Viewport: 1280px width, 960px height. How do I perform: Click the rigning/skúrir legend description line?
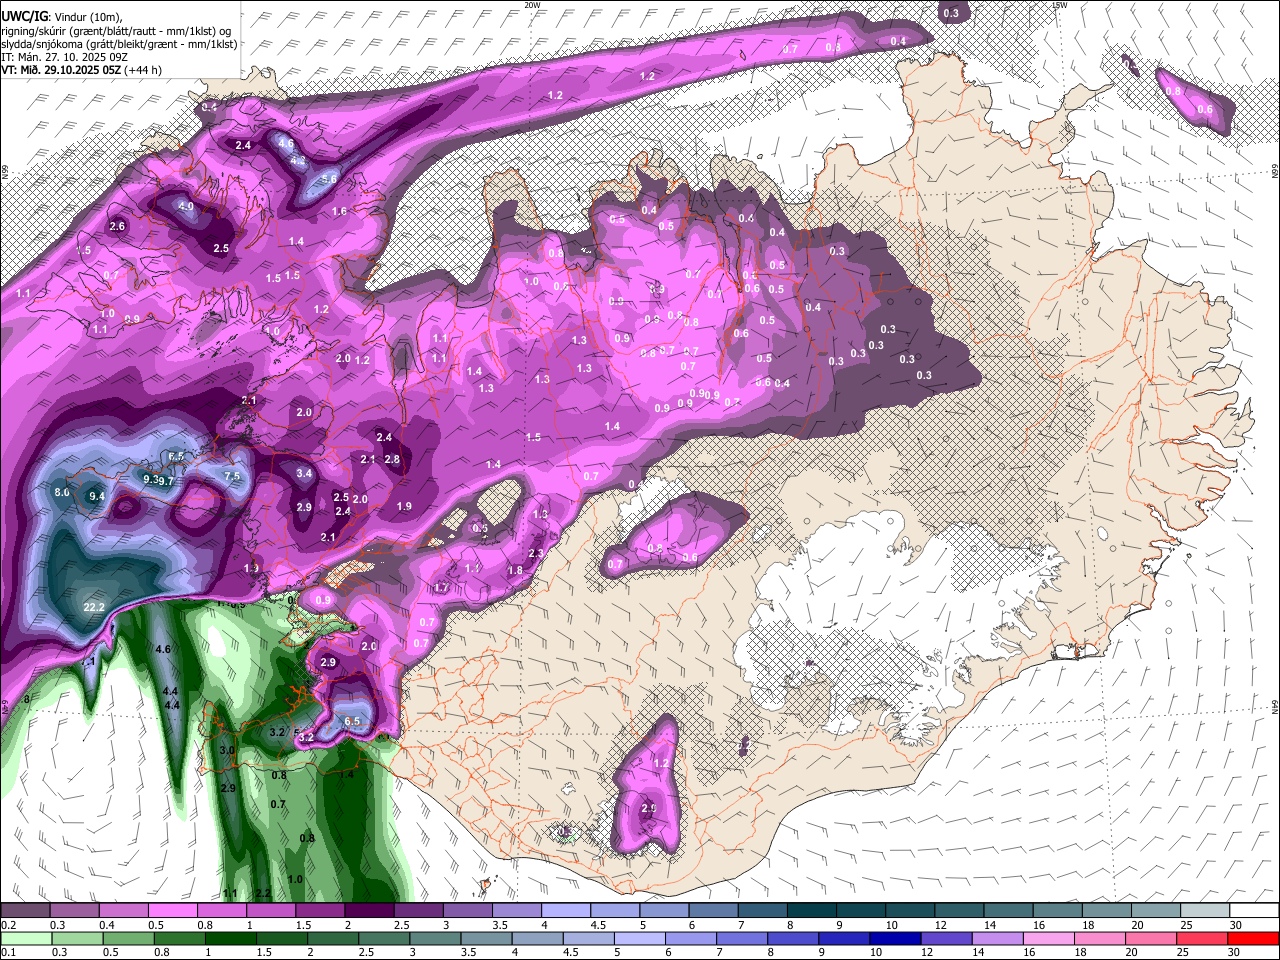click(x=117, y=31)
